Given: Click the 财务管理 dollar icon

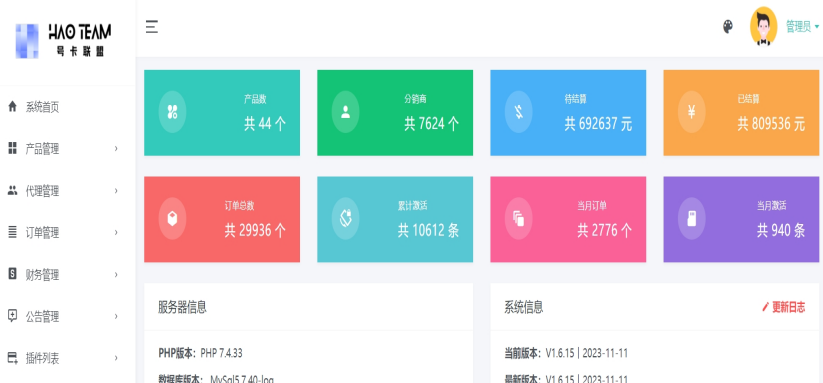Looking at the screenshot, I should pos(13,273).
